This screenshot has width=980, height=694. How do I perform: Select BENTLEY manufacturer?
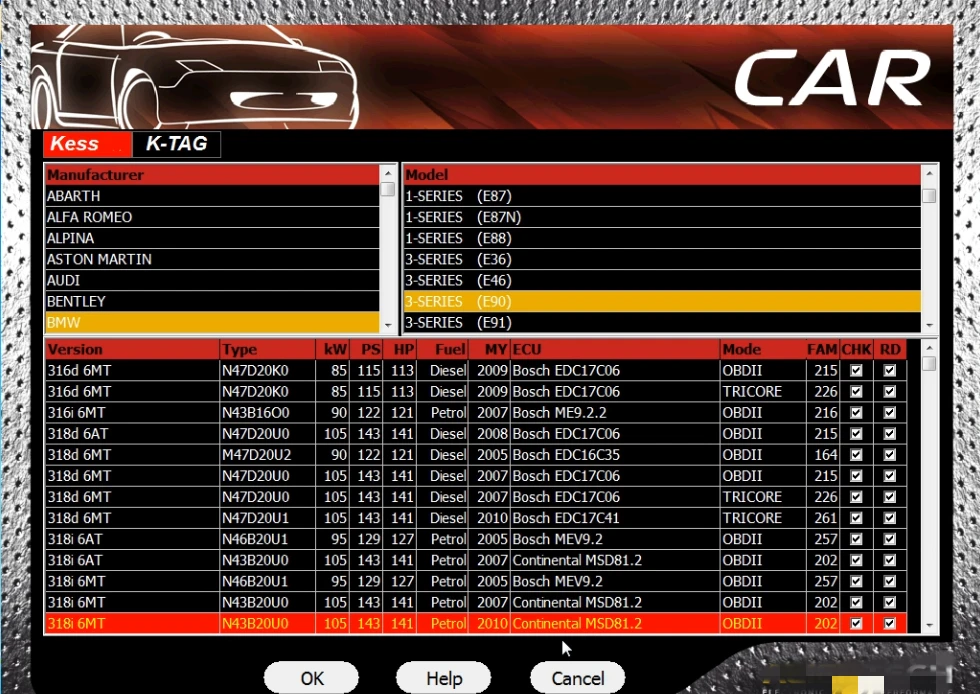[212, 301]
